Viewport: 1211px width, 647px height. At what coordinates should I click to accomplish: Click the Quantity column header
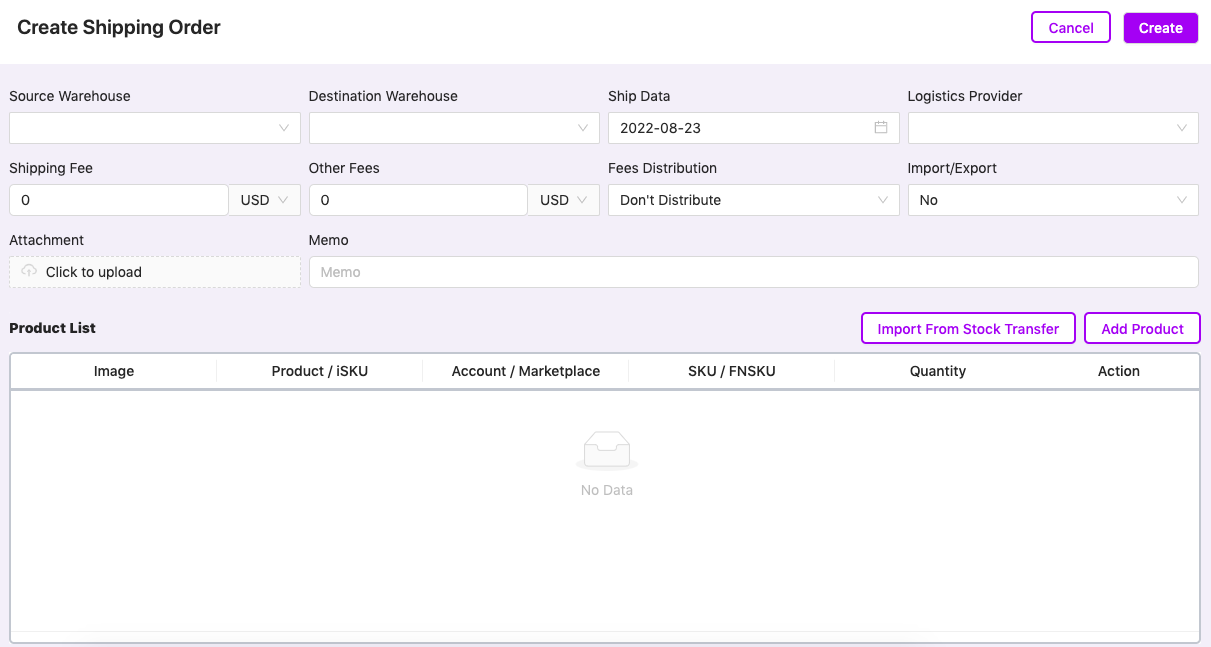[x=938, y=371]
